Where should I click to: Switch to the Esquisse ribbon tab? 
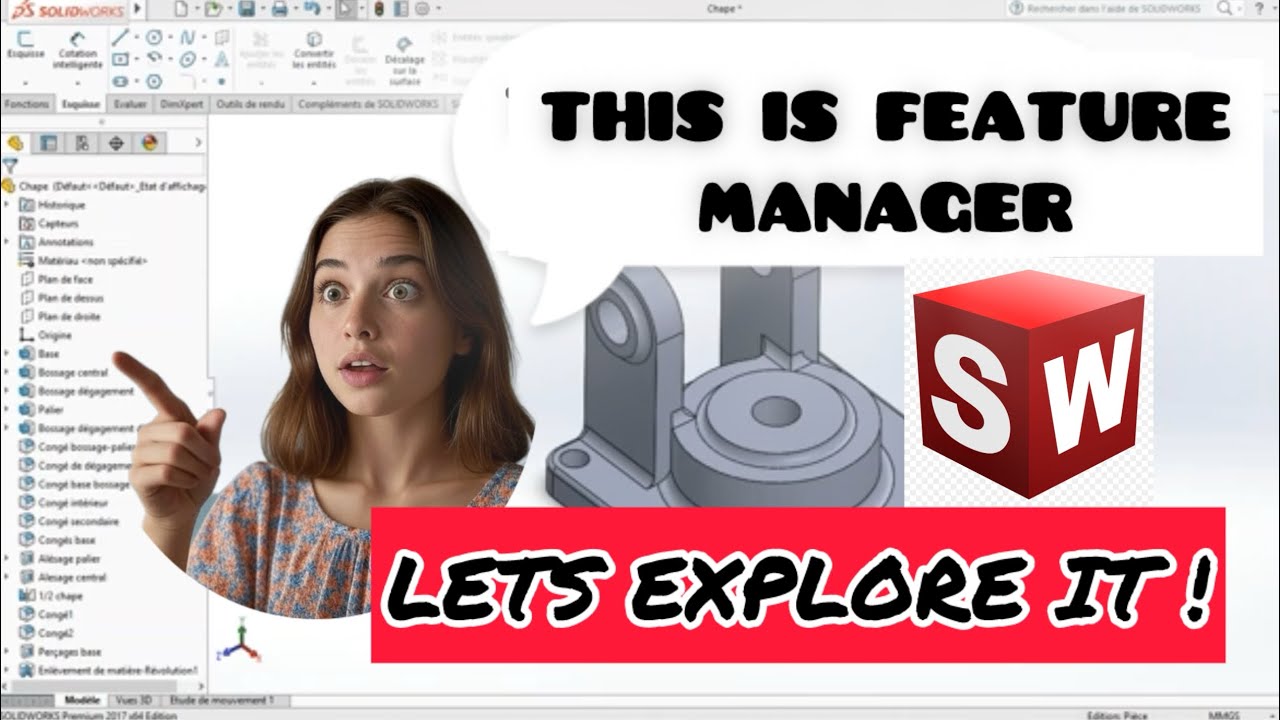[x=80, y=103]
